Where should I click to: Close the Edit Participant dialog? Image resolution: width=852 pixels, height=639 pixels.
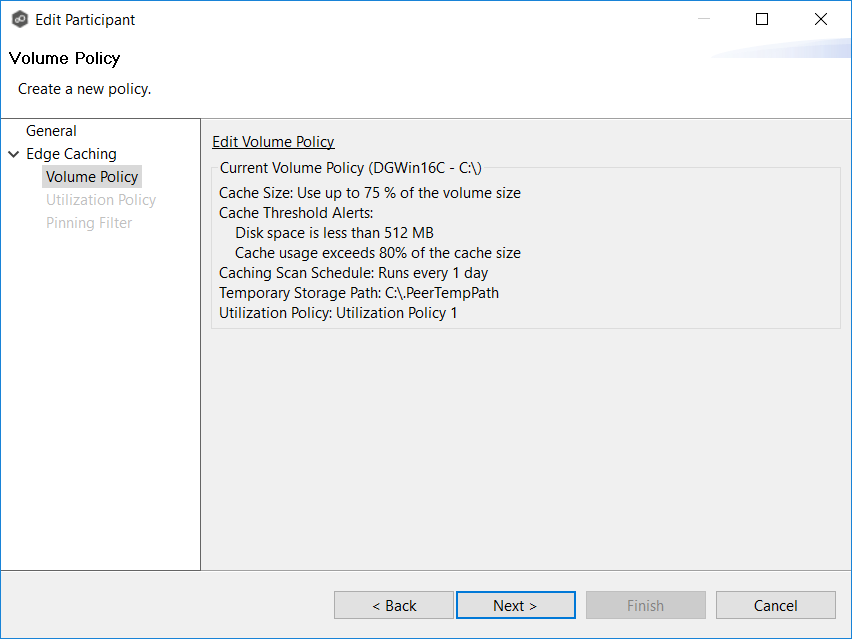coord(821,19)
